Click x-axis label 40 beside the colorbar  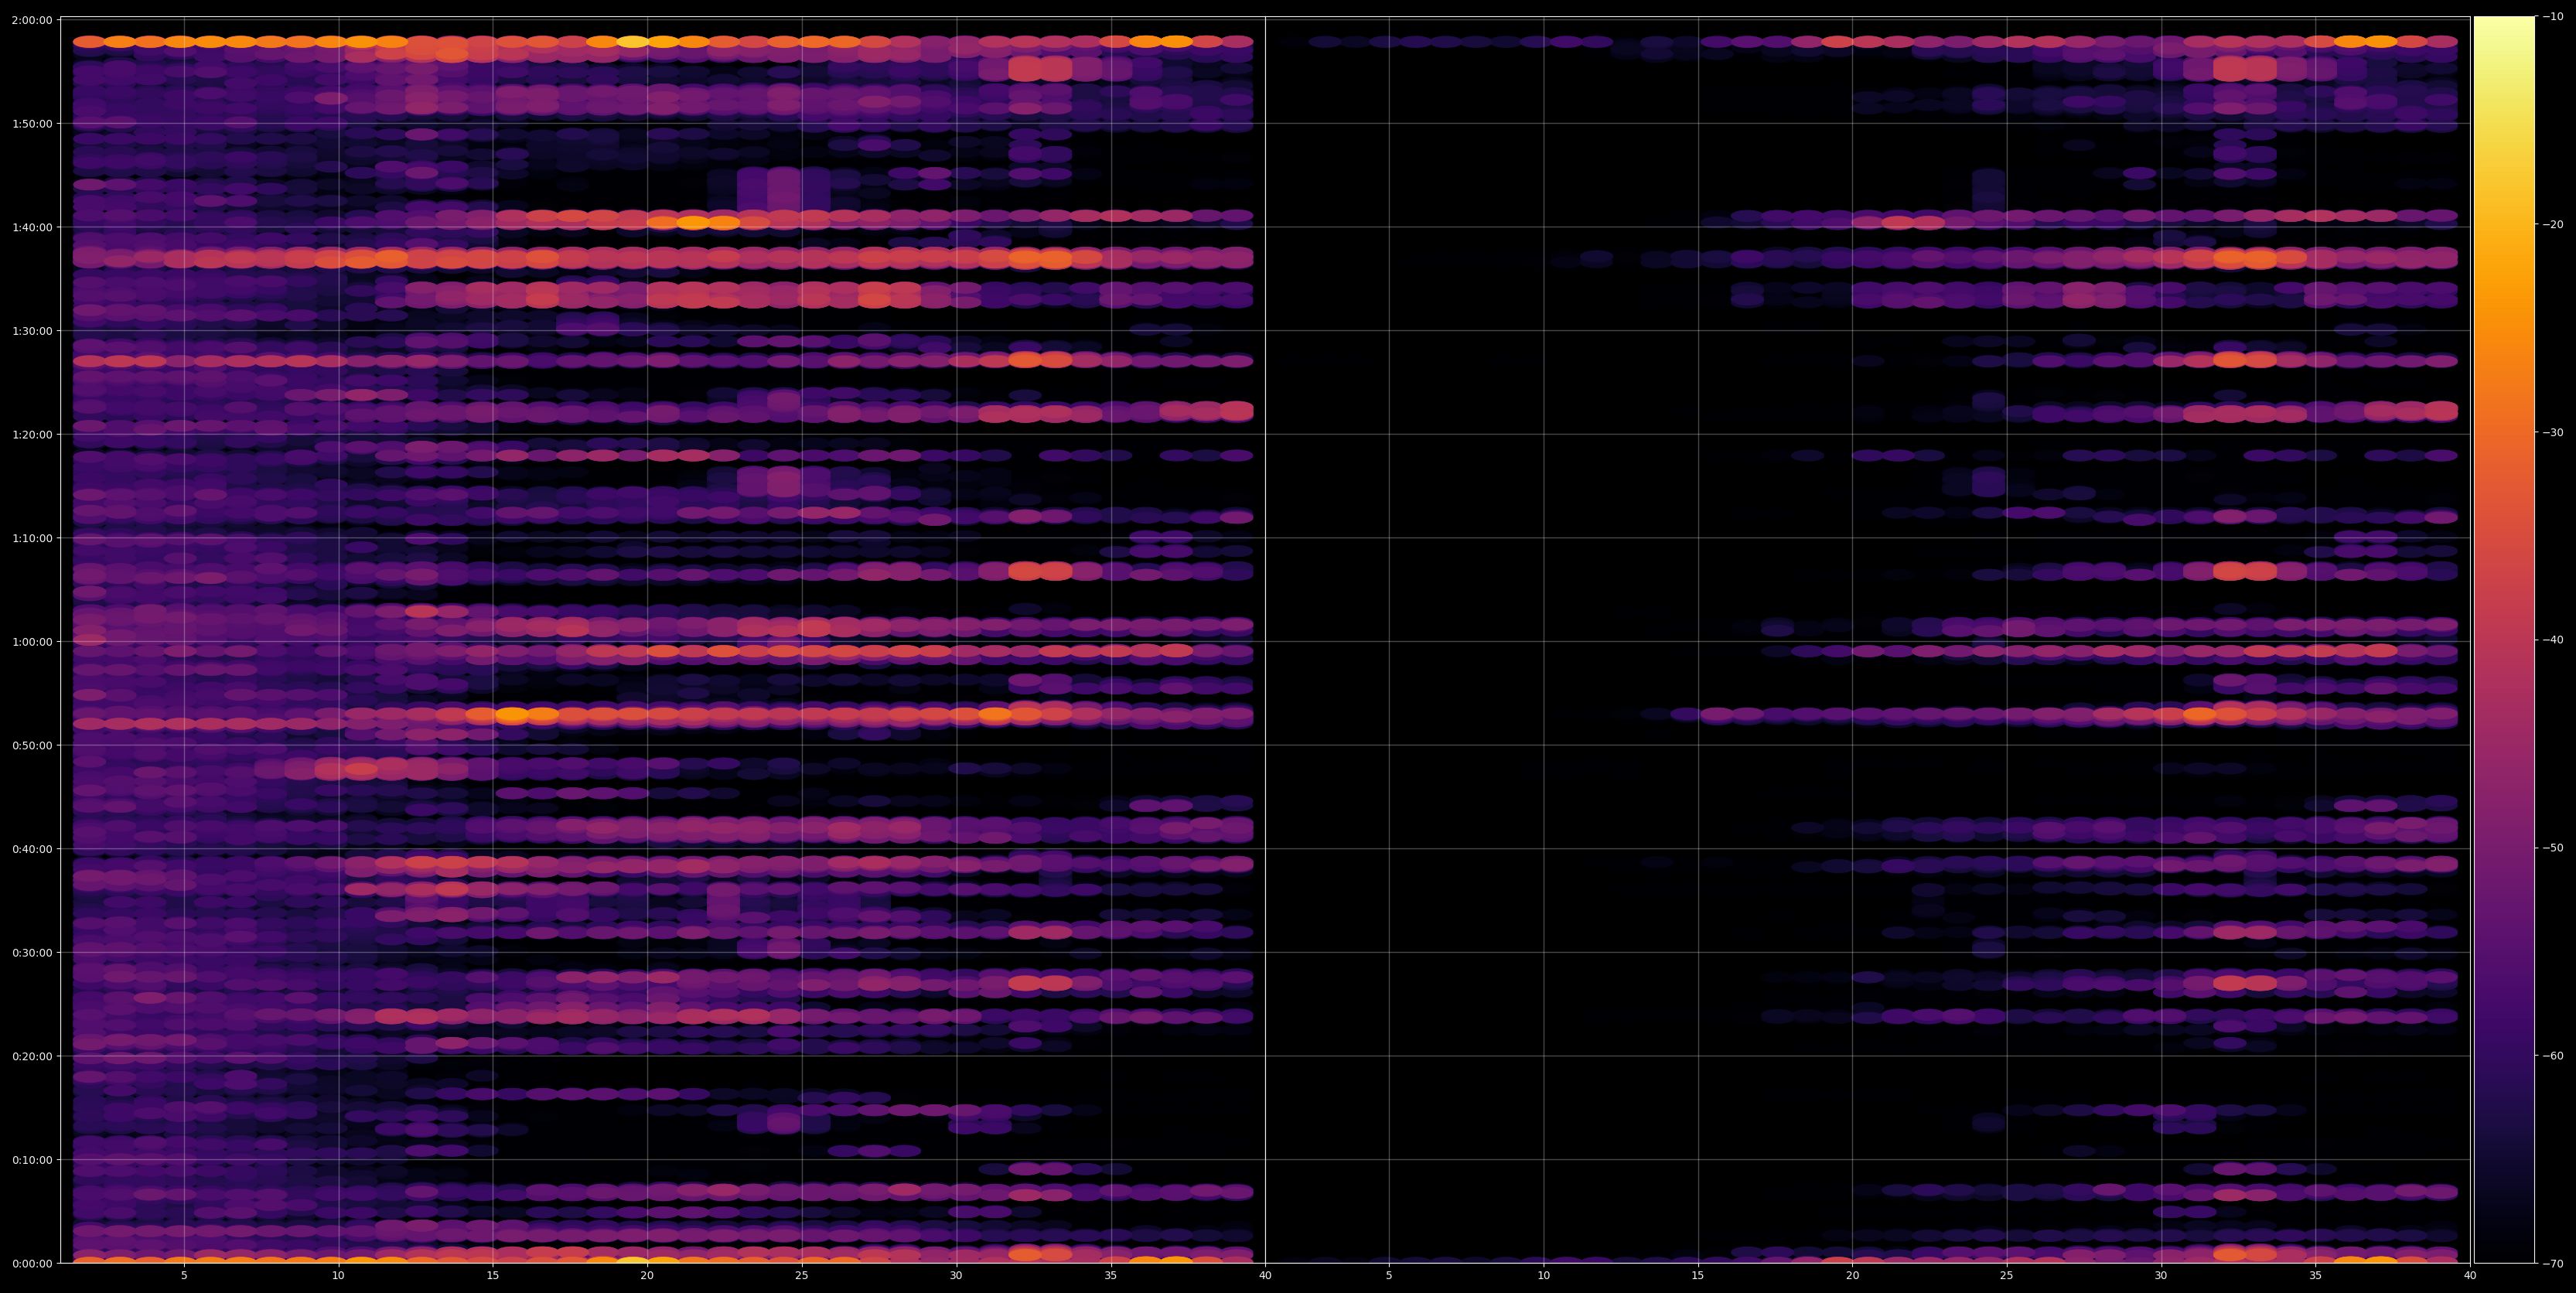(2470, 1276)
